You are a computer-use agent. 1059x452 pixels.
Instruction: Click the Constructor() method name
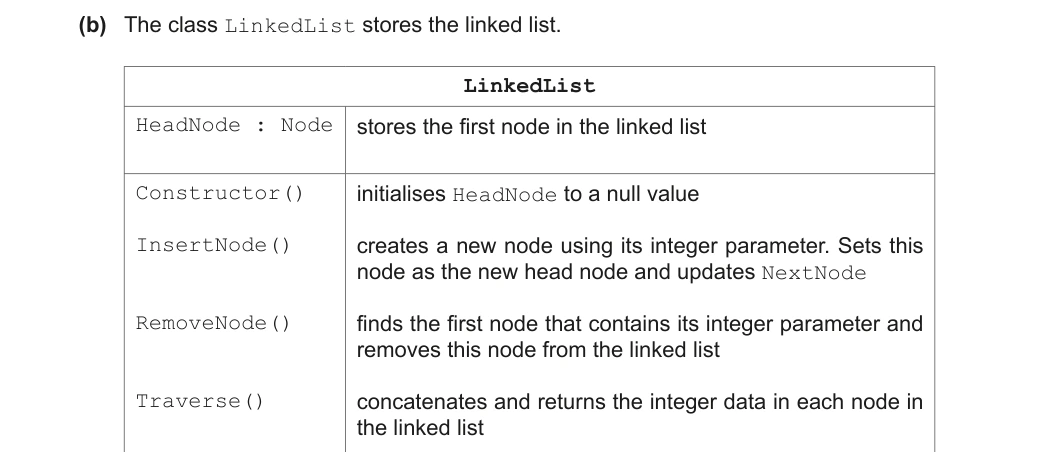coord(219,193)
